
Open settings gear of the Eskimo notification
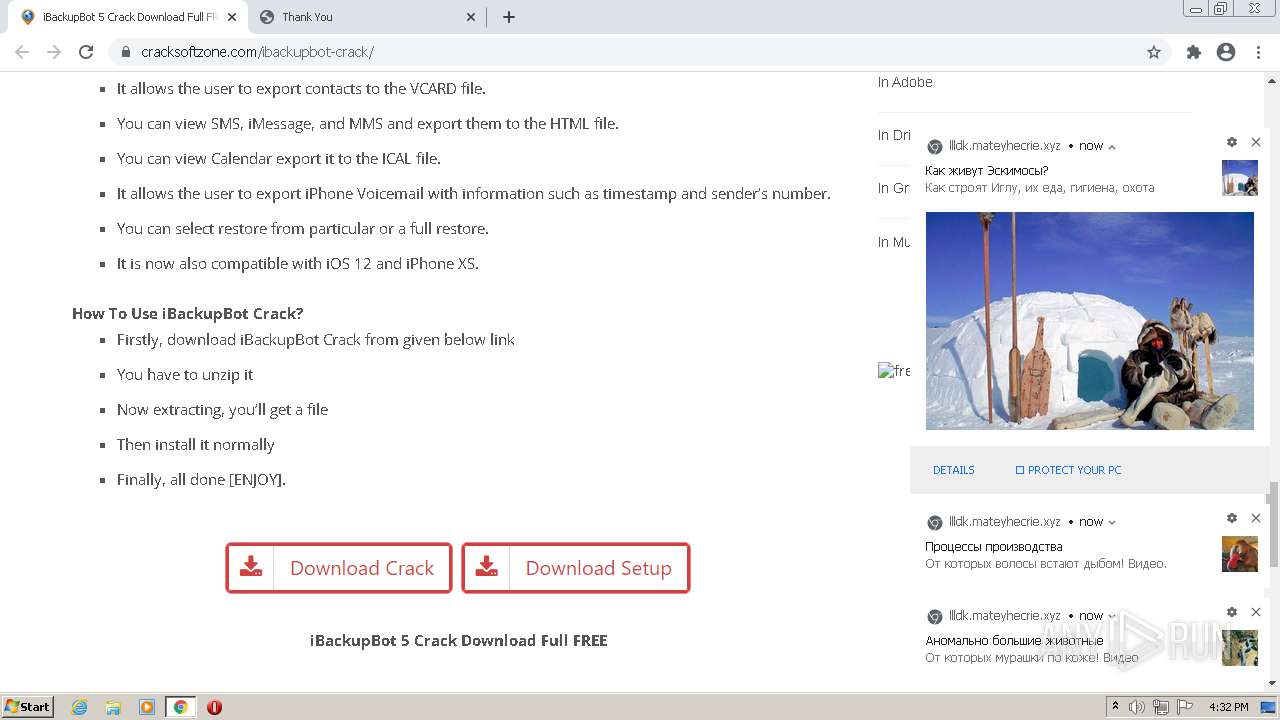(1232, 142)
